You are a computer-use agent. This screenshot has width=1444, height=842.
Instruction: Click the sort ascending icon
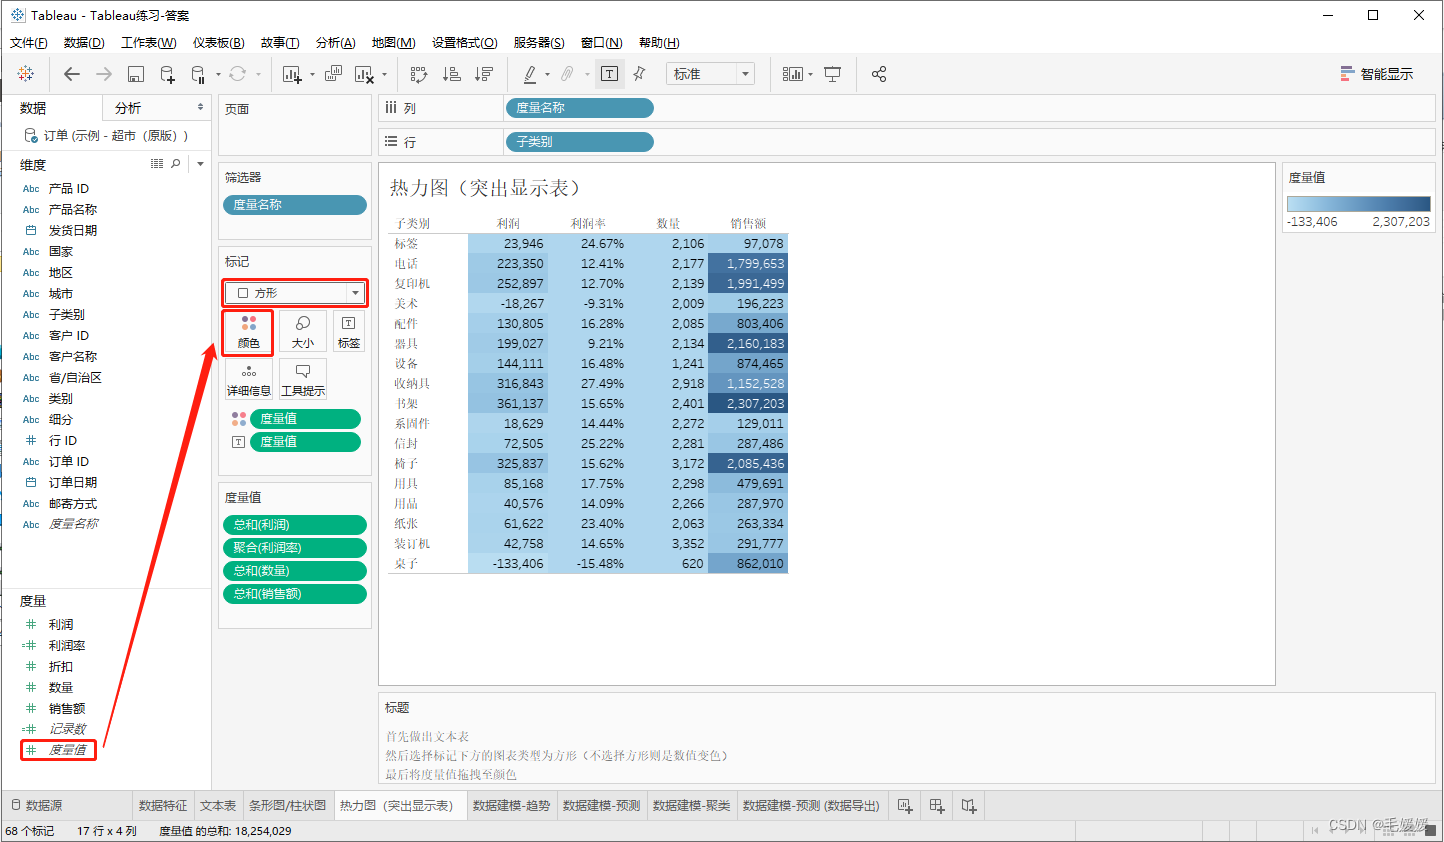[x=451, y=74]
